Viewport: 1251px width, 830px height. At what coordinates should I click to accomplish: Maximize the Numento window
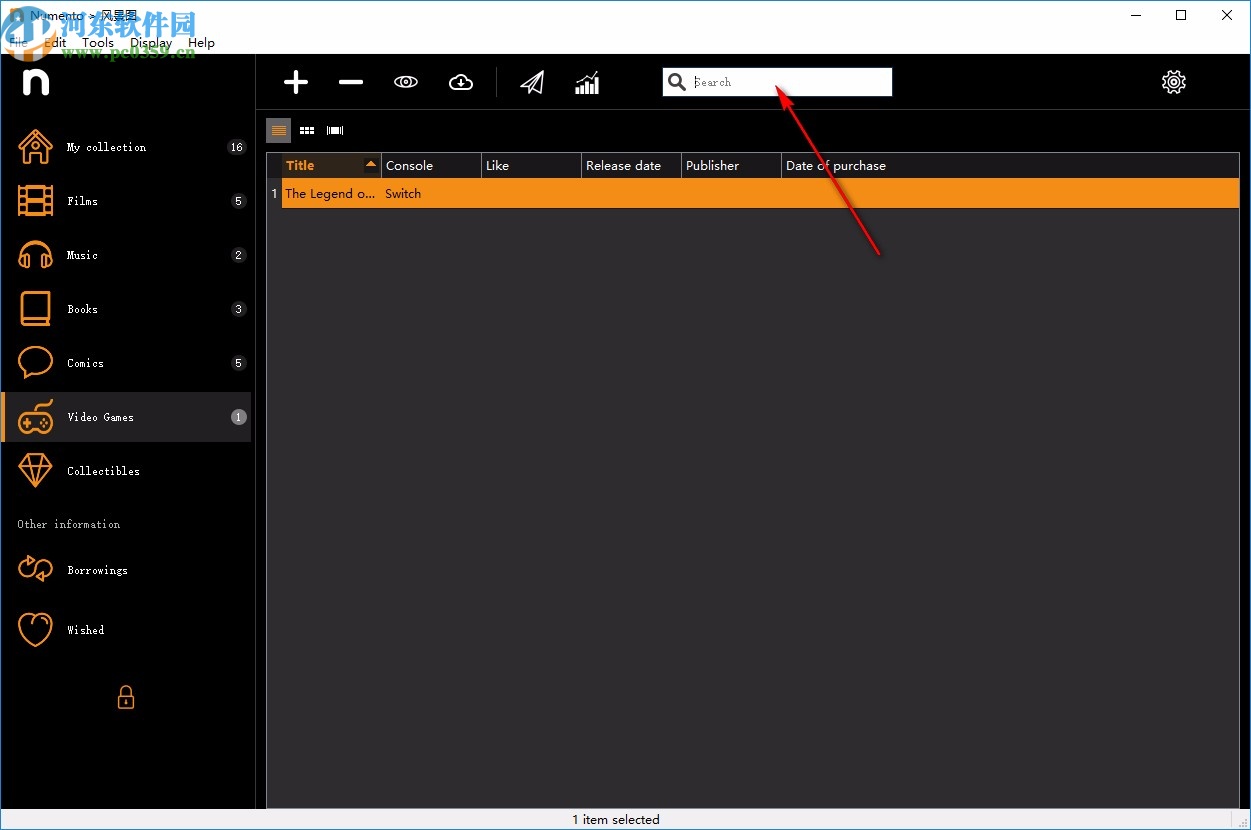[x=1181, y=15]
